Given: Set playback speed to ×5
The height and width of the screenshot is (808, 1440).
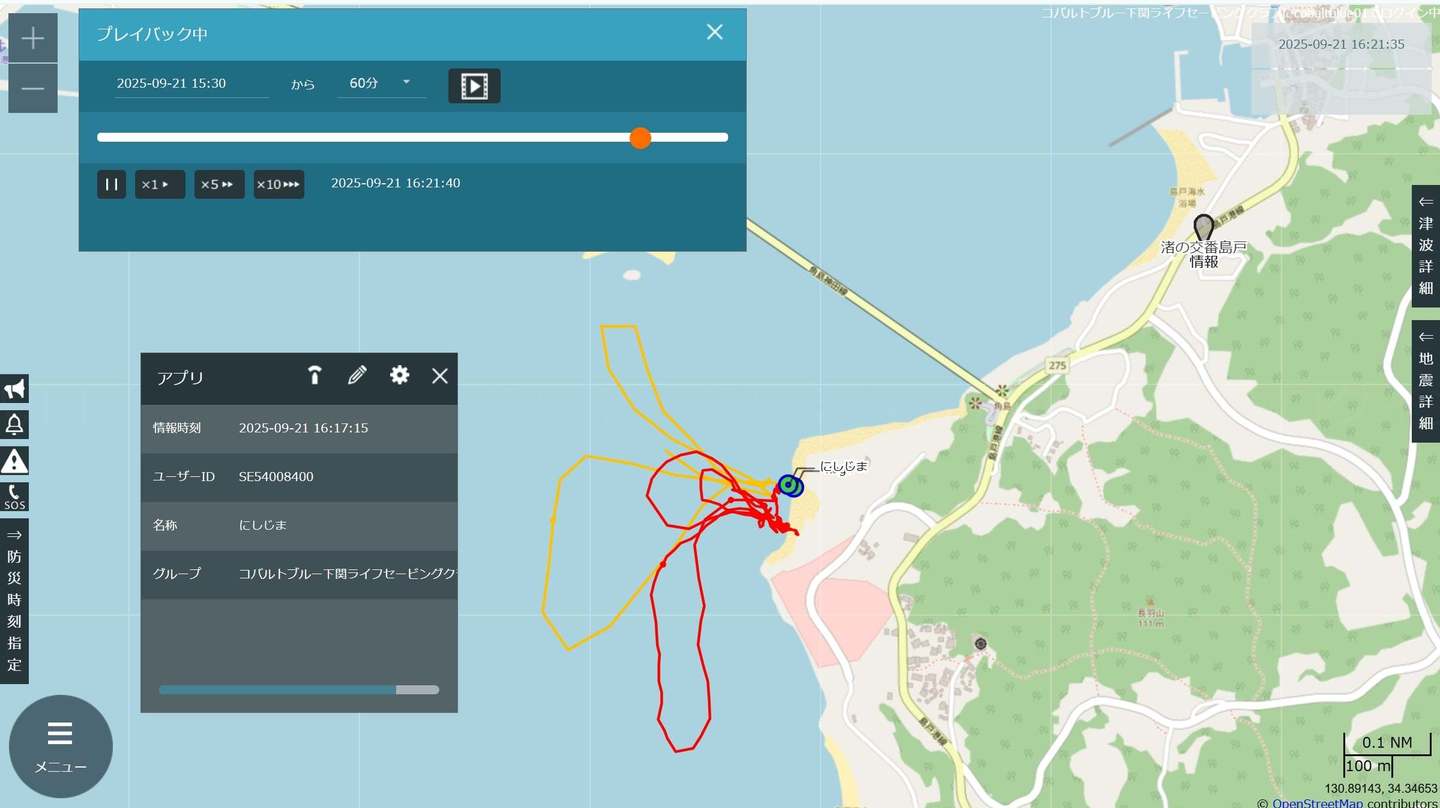Looking at the screenshot, I should 219,185.
